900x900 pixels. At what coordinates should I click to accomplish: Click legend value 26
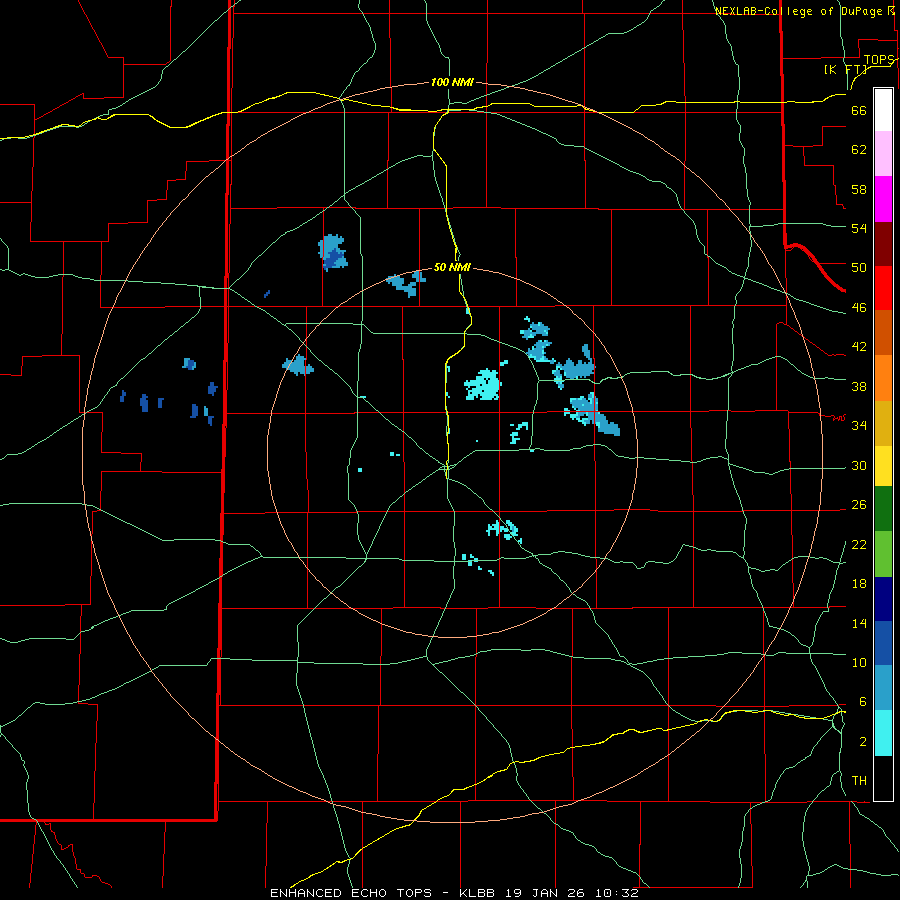coord(859,505)
